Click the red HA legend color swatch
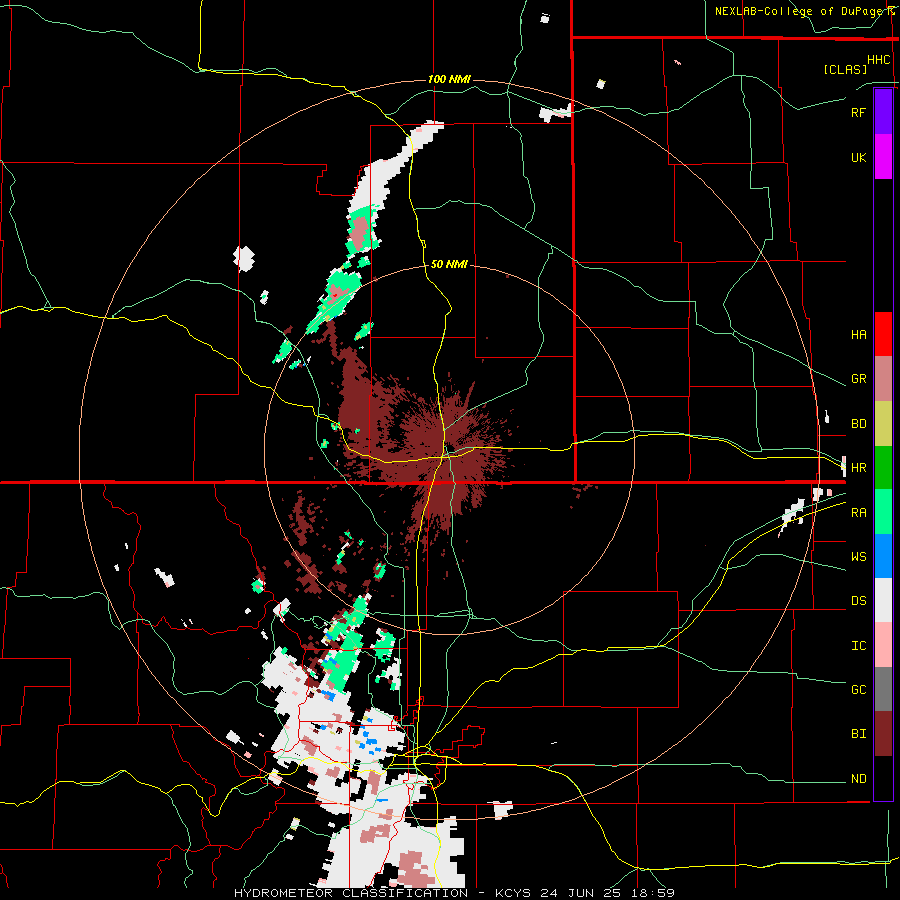Screen dimensions: 900x900 [883, 334]
